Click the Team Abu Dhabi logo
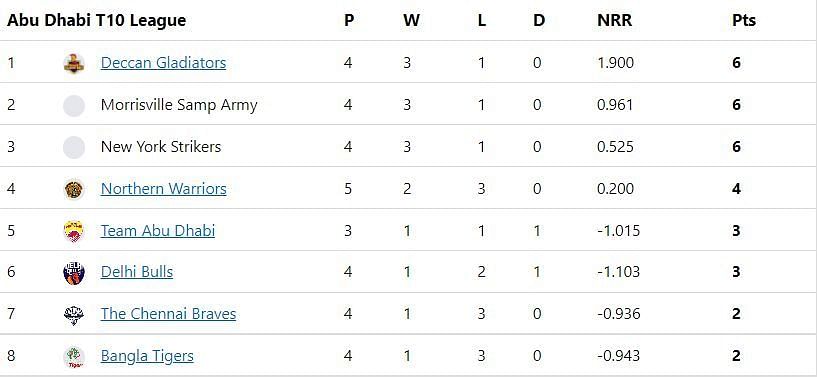This screenshot has height=377, width=817. (74, 231)
